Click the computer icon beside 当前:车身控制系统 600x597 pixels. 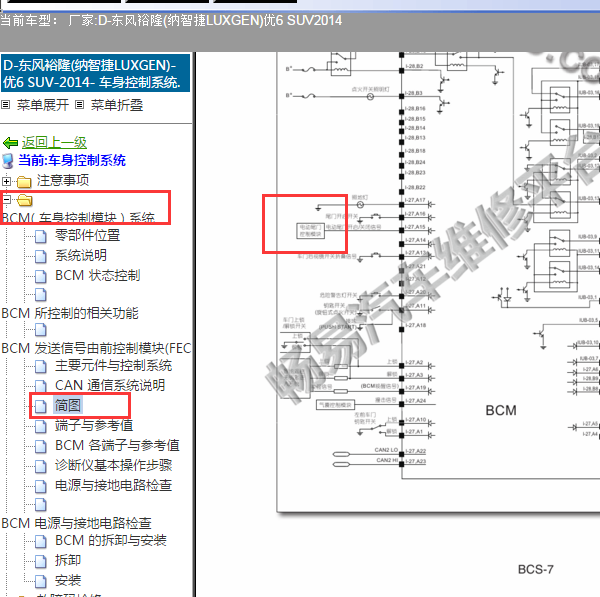click(8, 160)
